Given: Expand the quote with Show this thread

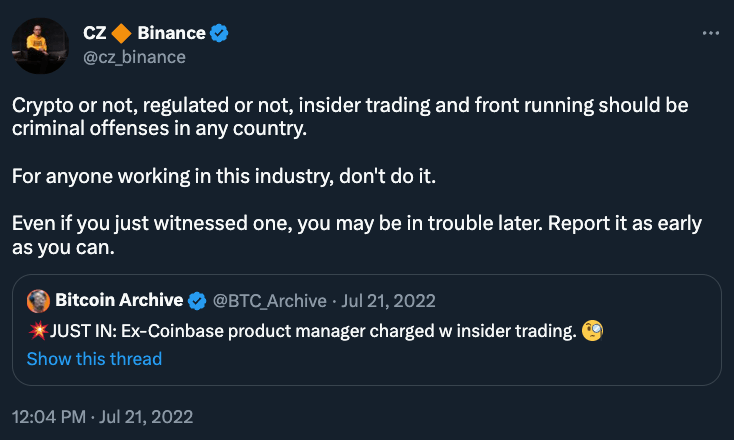Looking at the screenshot, I should tap(94, 359).
